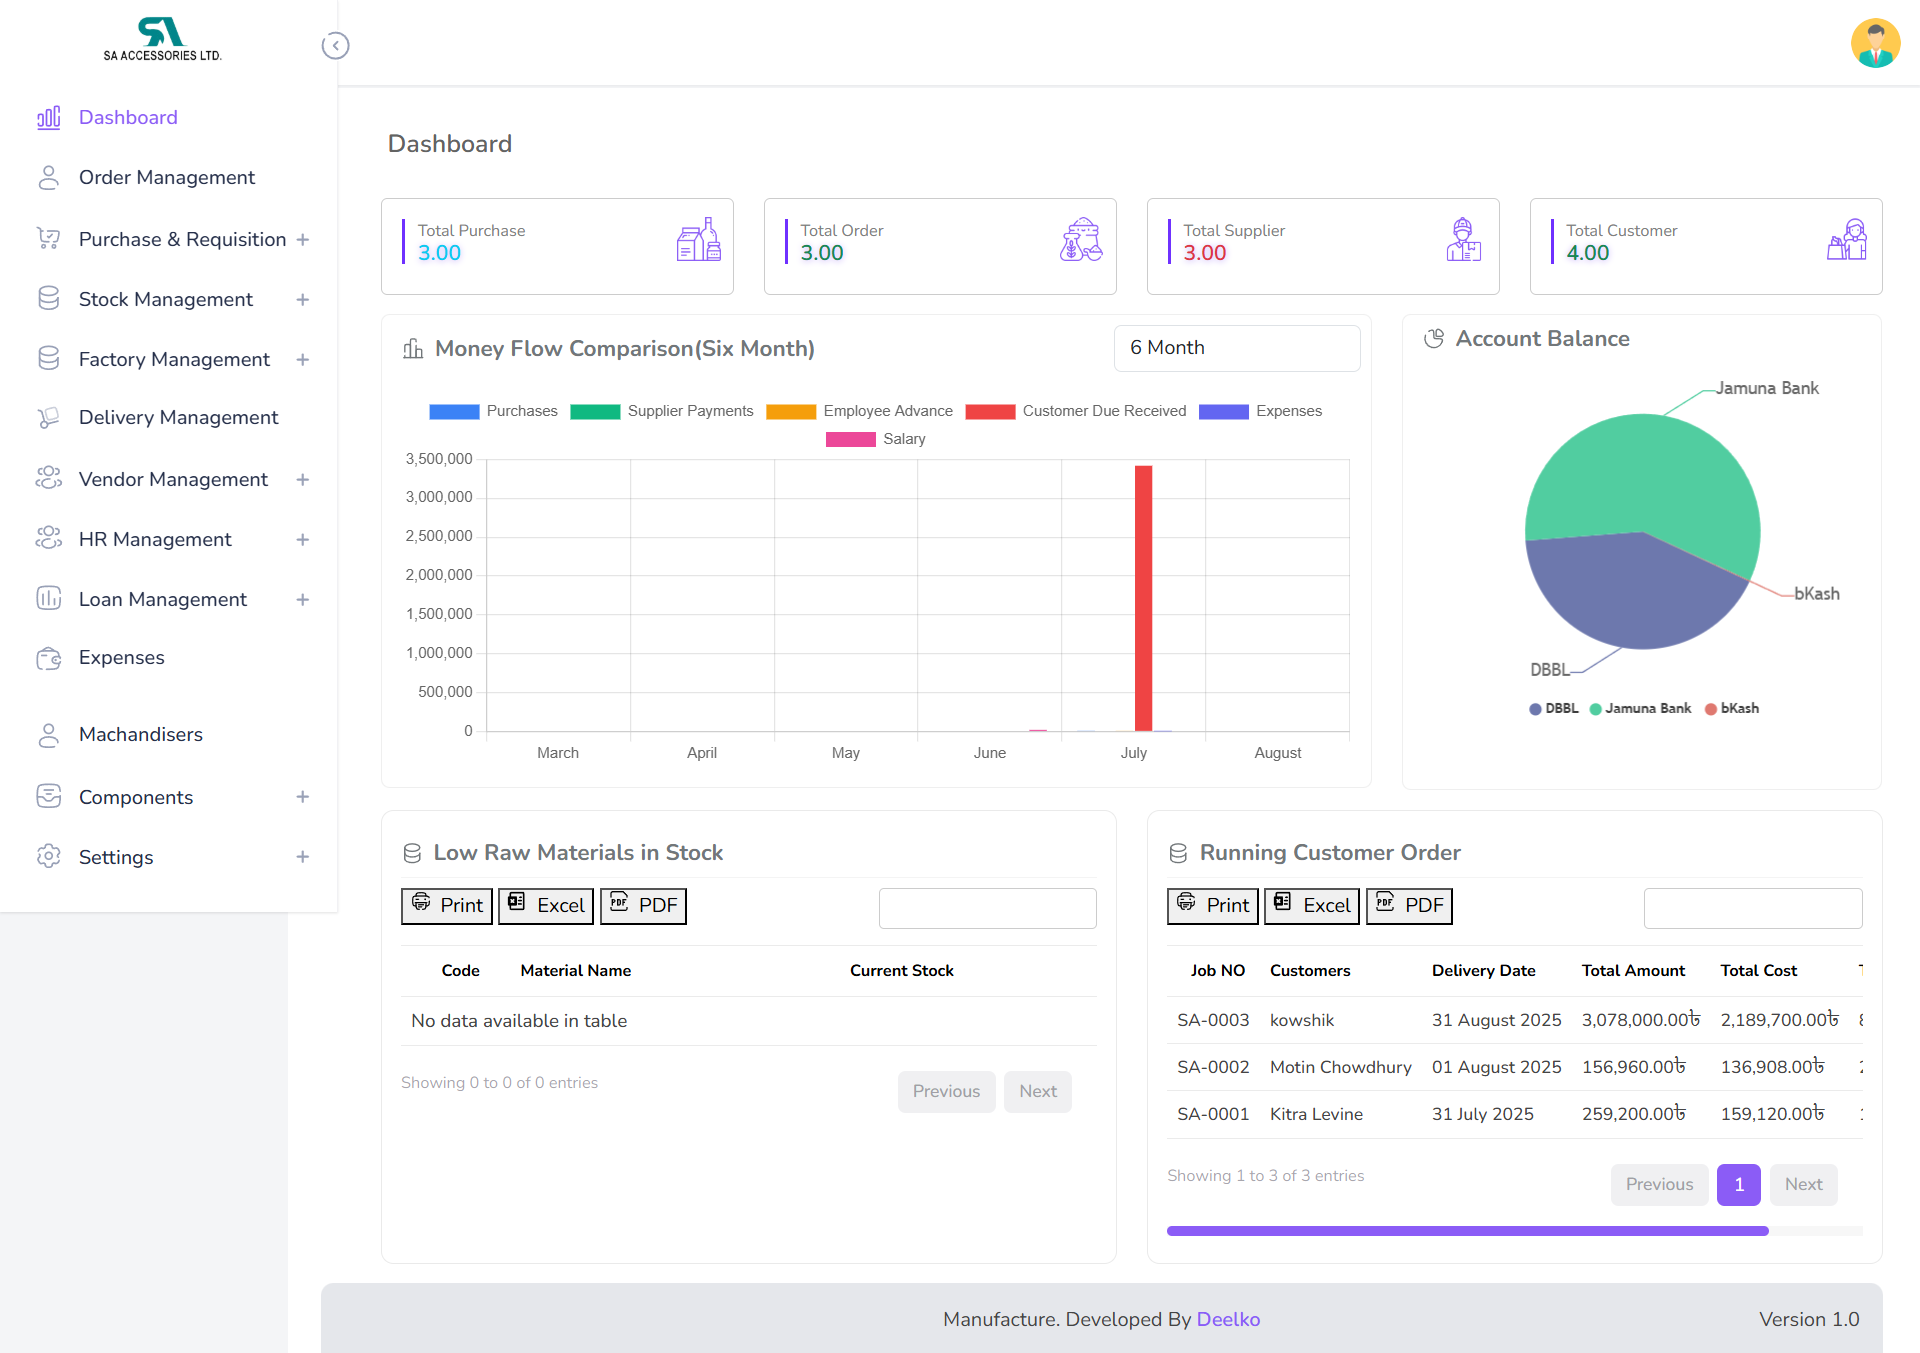Click the Expenses wallet icon in sidebar

tap(48, 658)
